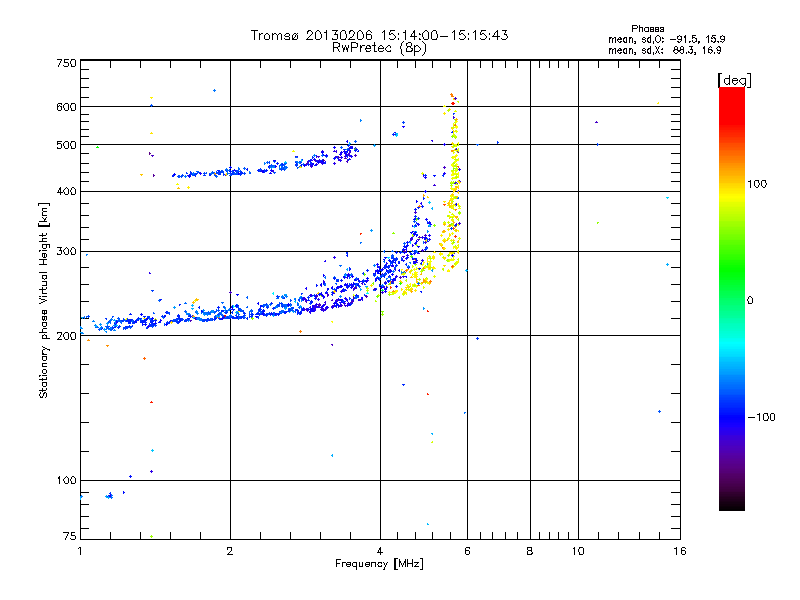Pick the black bottom of the colorbar
Image resolution: width=800 pixels, height=600 pixels.
pyautogui.click(x=732, y=503)
